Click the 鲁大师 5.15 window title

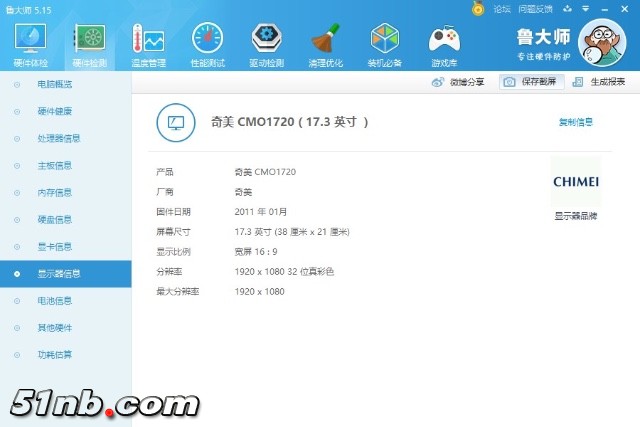(x=29, y=10)
